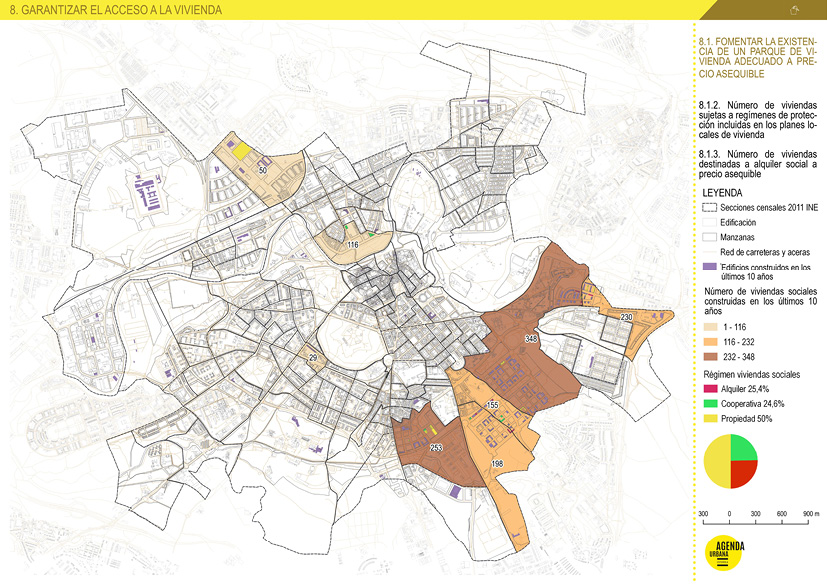Image resolution: width=827 pixels, height=585 pixels.
Task: Click the red slice of the pie chart
Action: click(744, 474)
